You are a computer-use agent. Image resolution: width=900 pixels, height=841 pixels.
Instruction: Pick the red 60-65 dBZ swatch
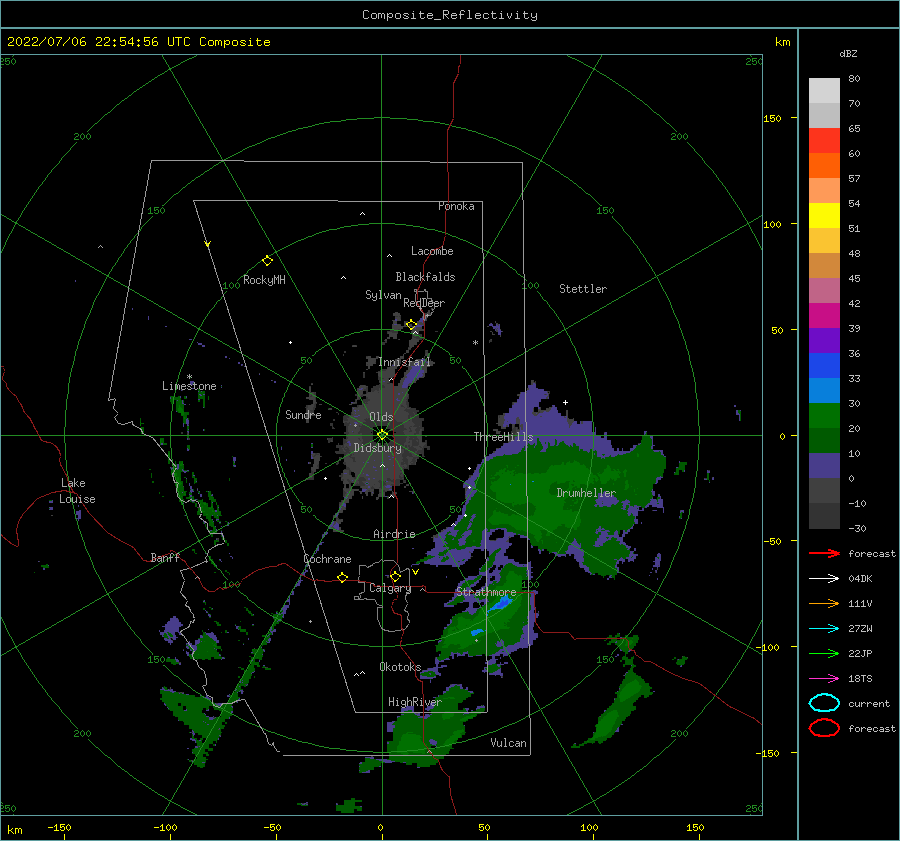824,141
